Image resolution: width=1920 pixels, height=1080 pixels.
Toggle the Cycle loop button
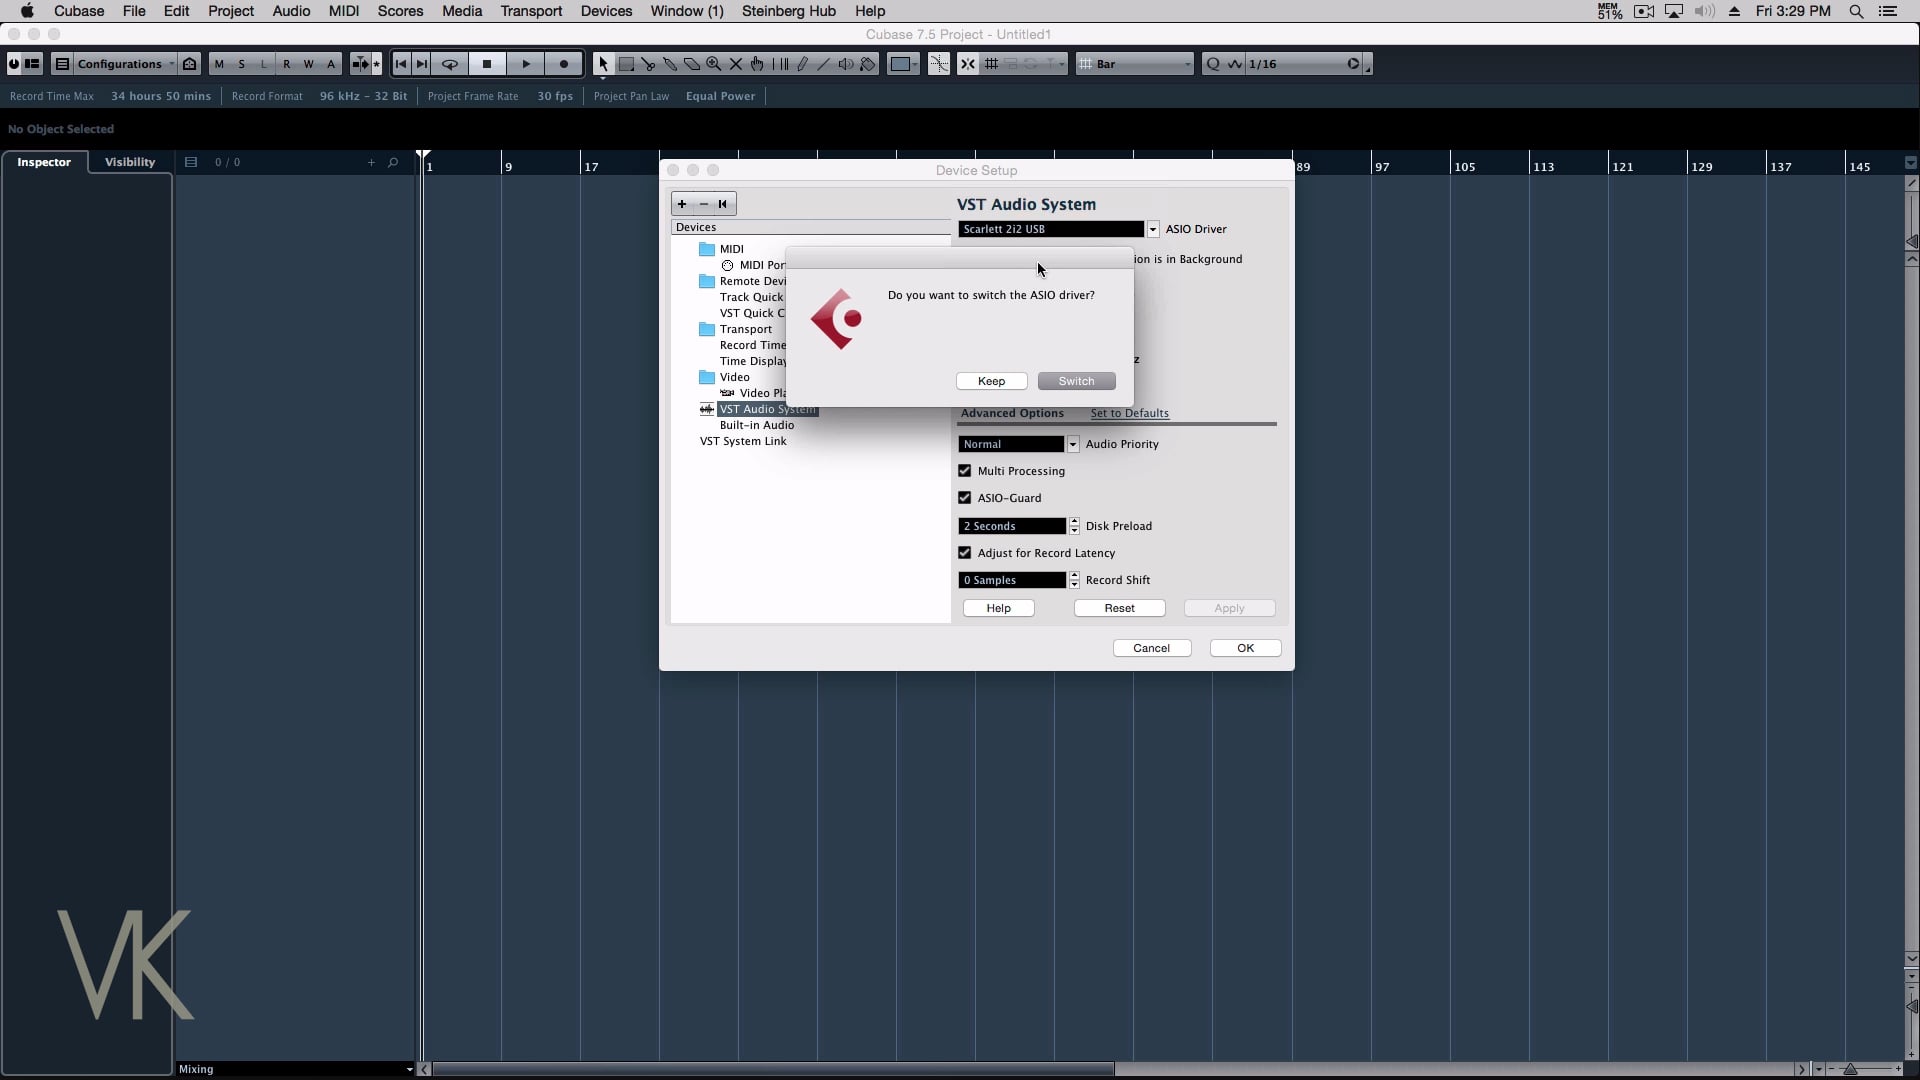coord(450,64)
